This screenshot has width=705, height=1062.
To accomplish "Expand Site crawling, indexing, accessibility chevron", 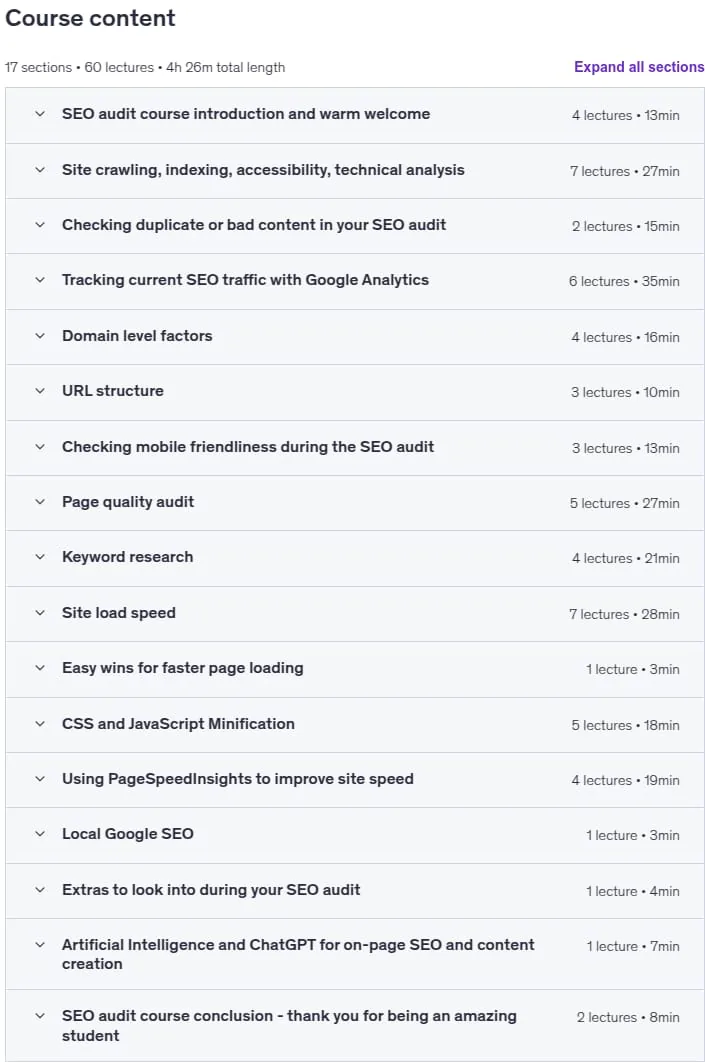I will pyautogui.click(x=40, y=170).
